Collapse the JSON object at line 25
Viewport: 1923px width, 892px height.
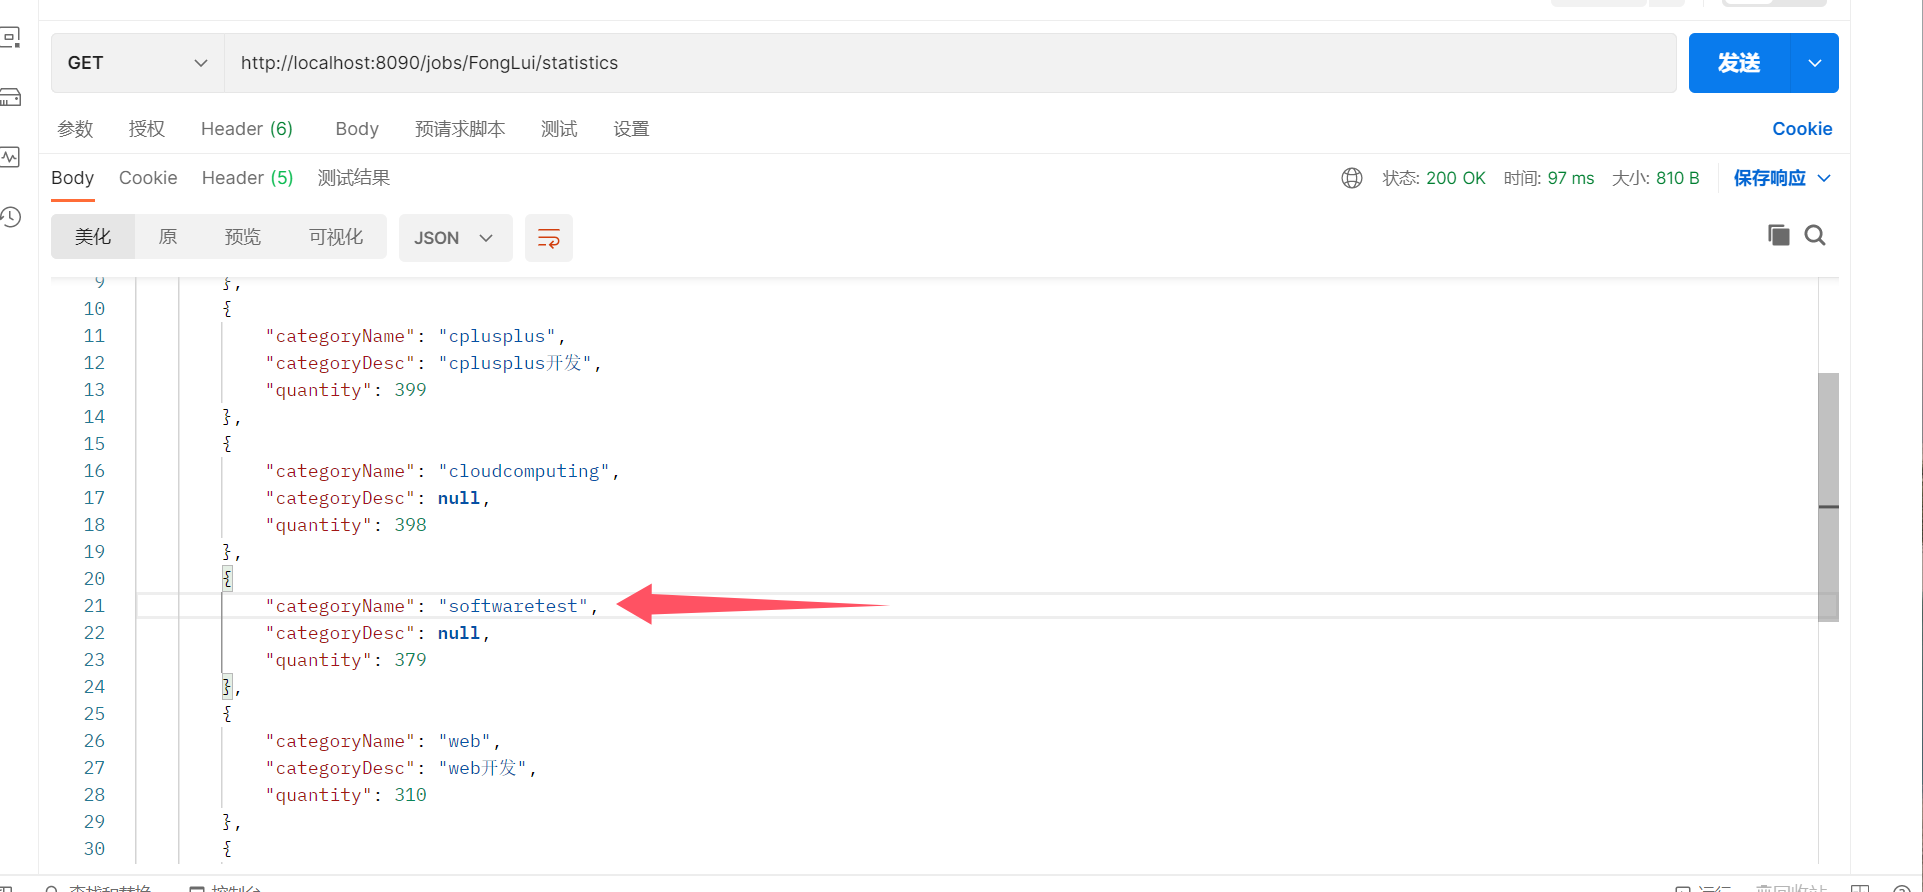(x=227, y=714)
